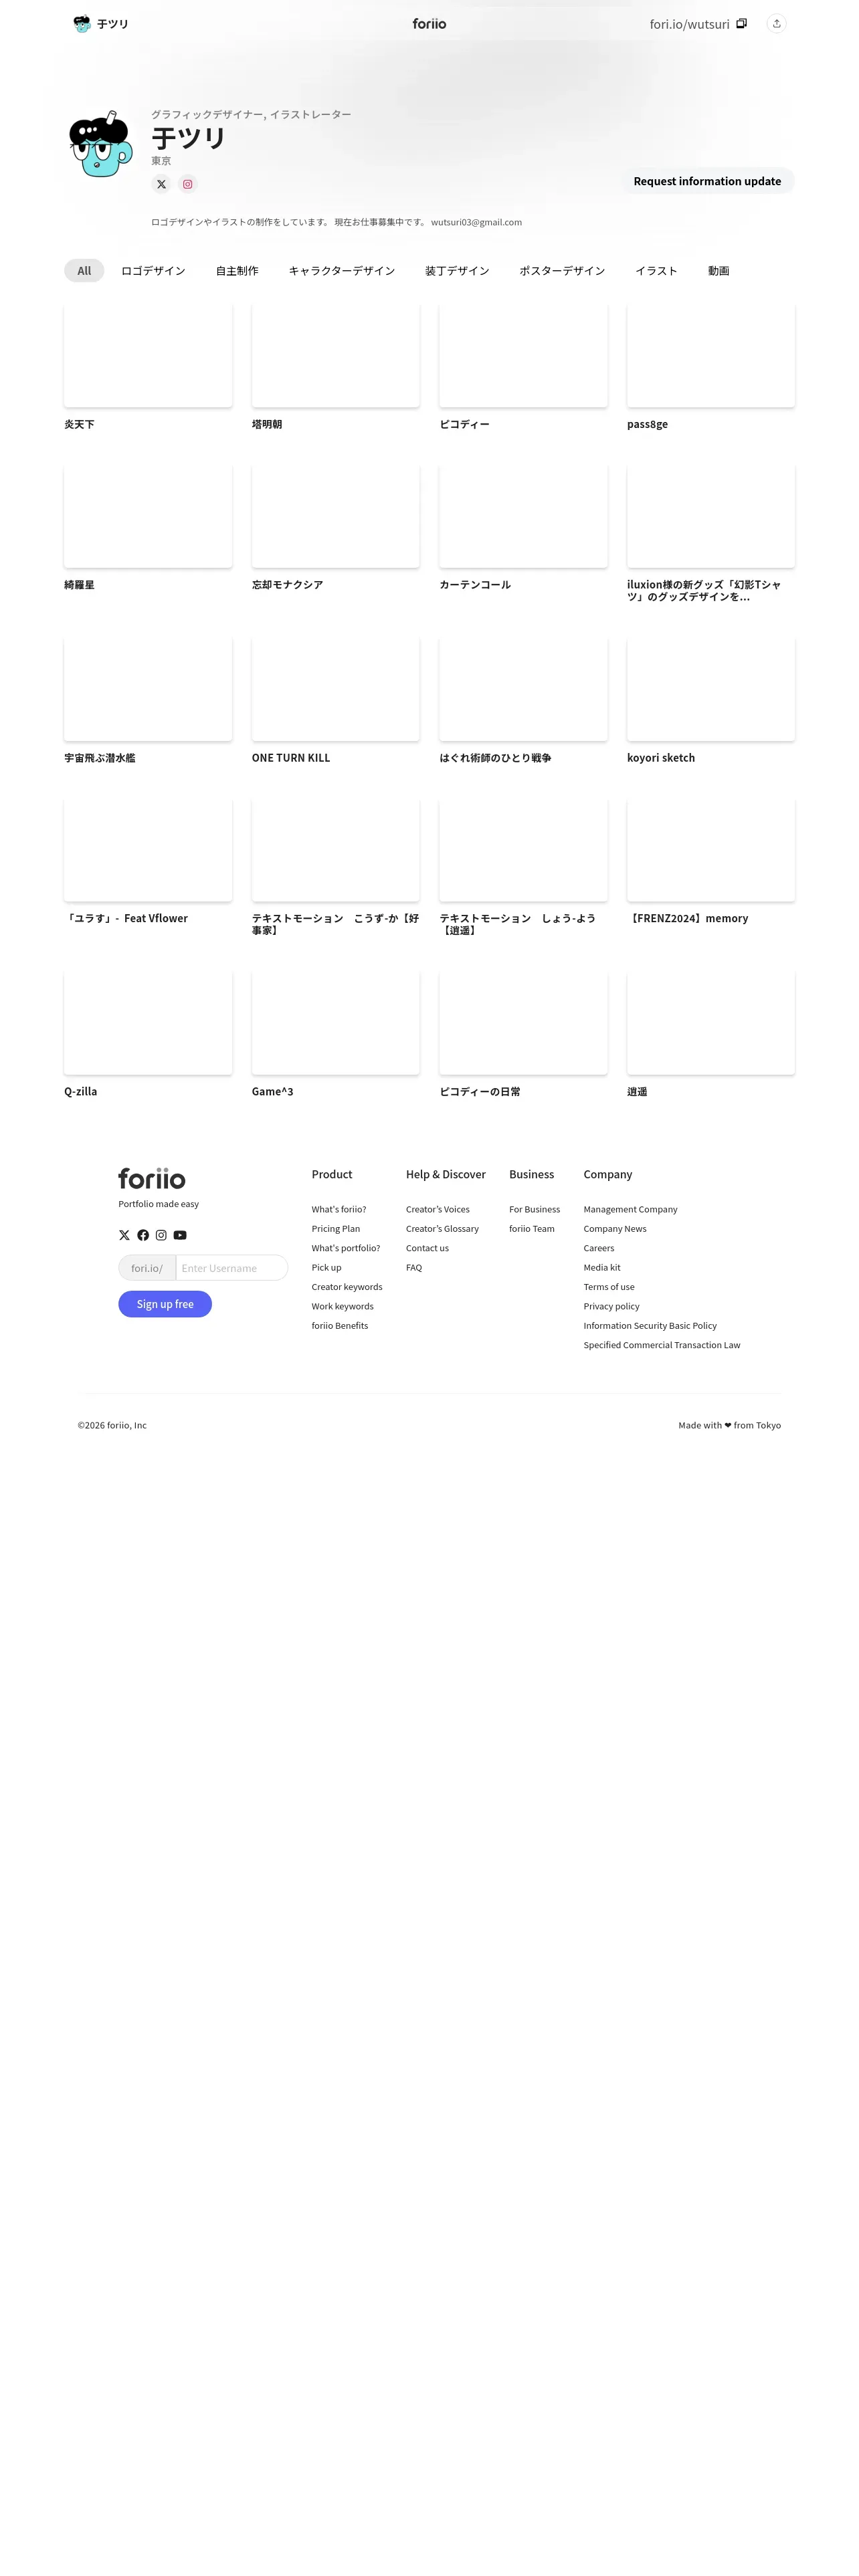Click the footer YouTube icon
859x2576 pixels.
point(180,1235)
